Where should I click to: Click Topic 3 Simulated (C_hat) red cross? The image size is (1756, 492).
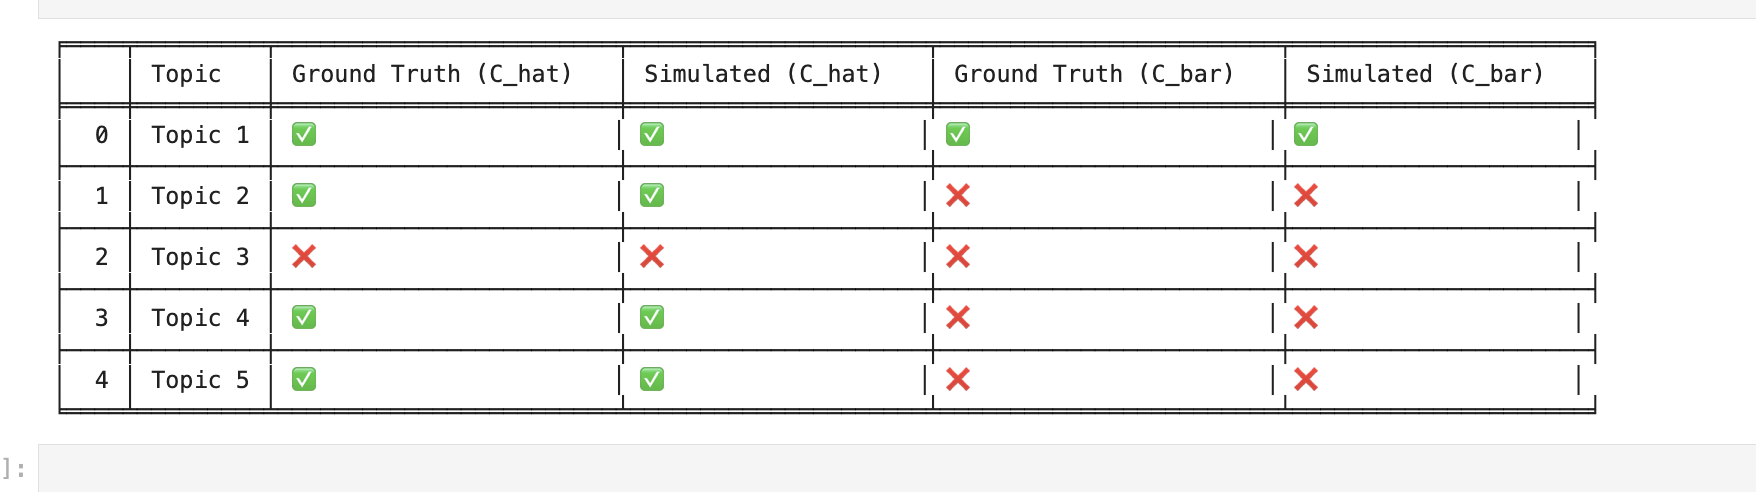coord(652,257)
